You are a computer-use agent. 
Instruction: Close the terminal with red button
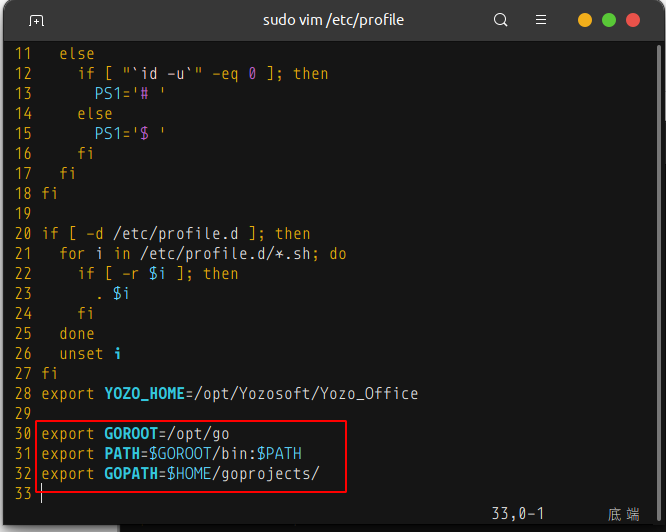point(633,20)
